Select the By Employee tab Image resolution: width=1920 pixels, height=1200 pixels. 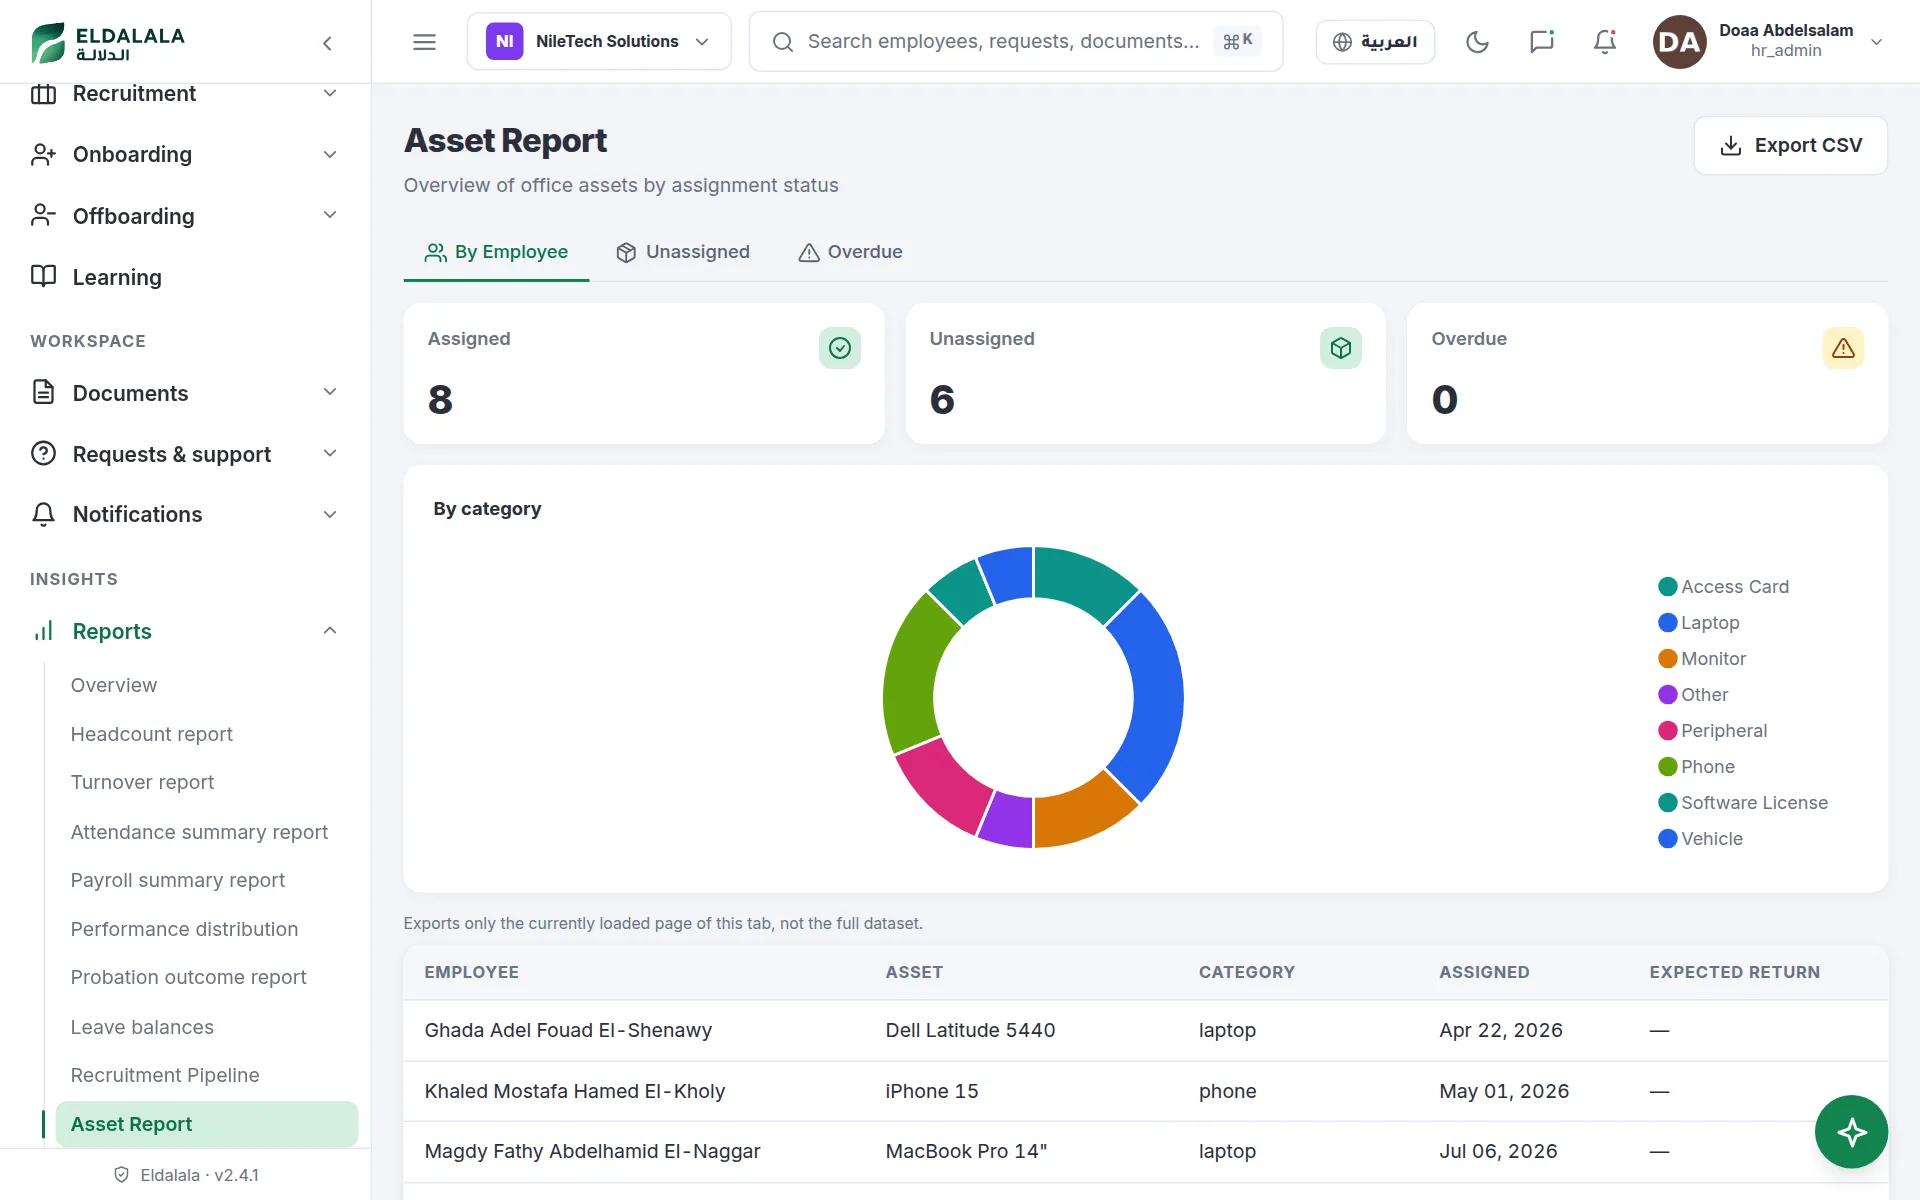coord(496,252)
